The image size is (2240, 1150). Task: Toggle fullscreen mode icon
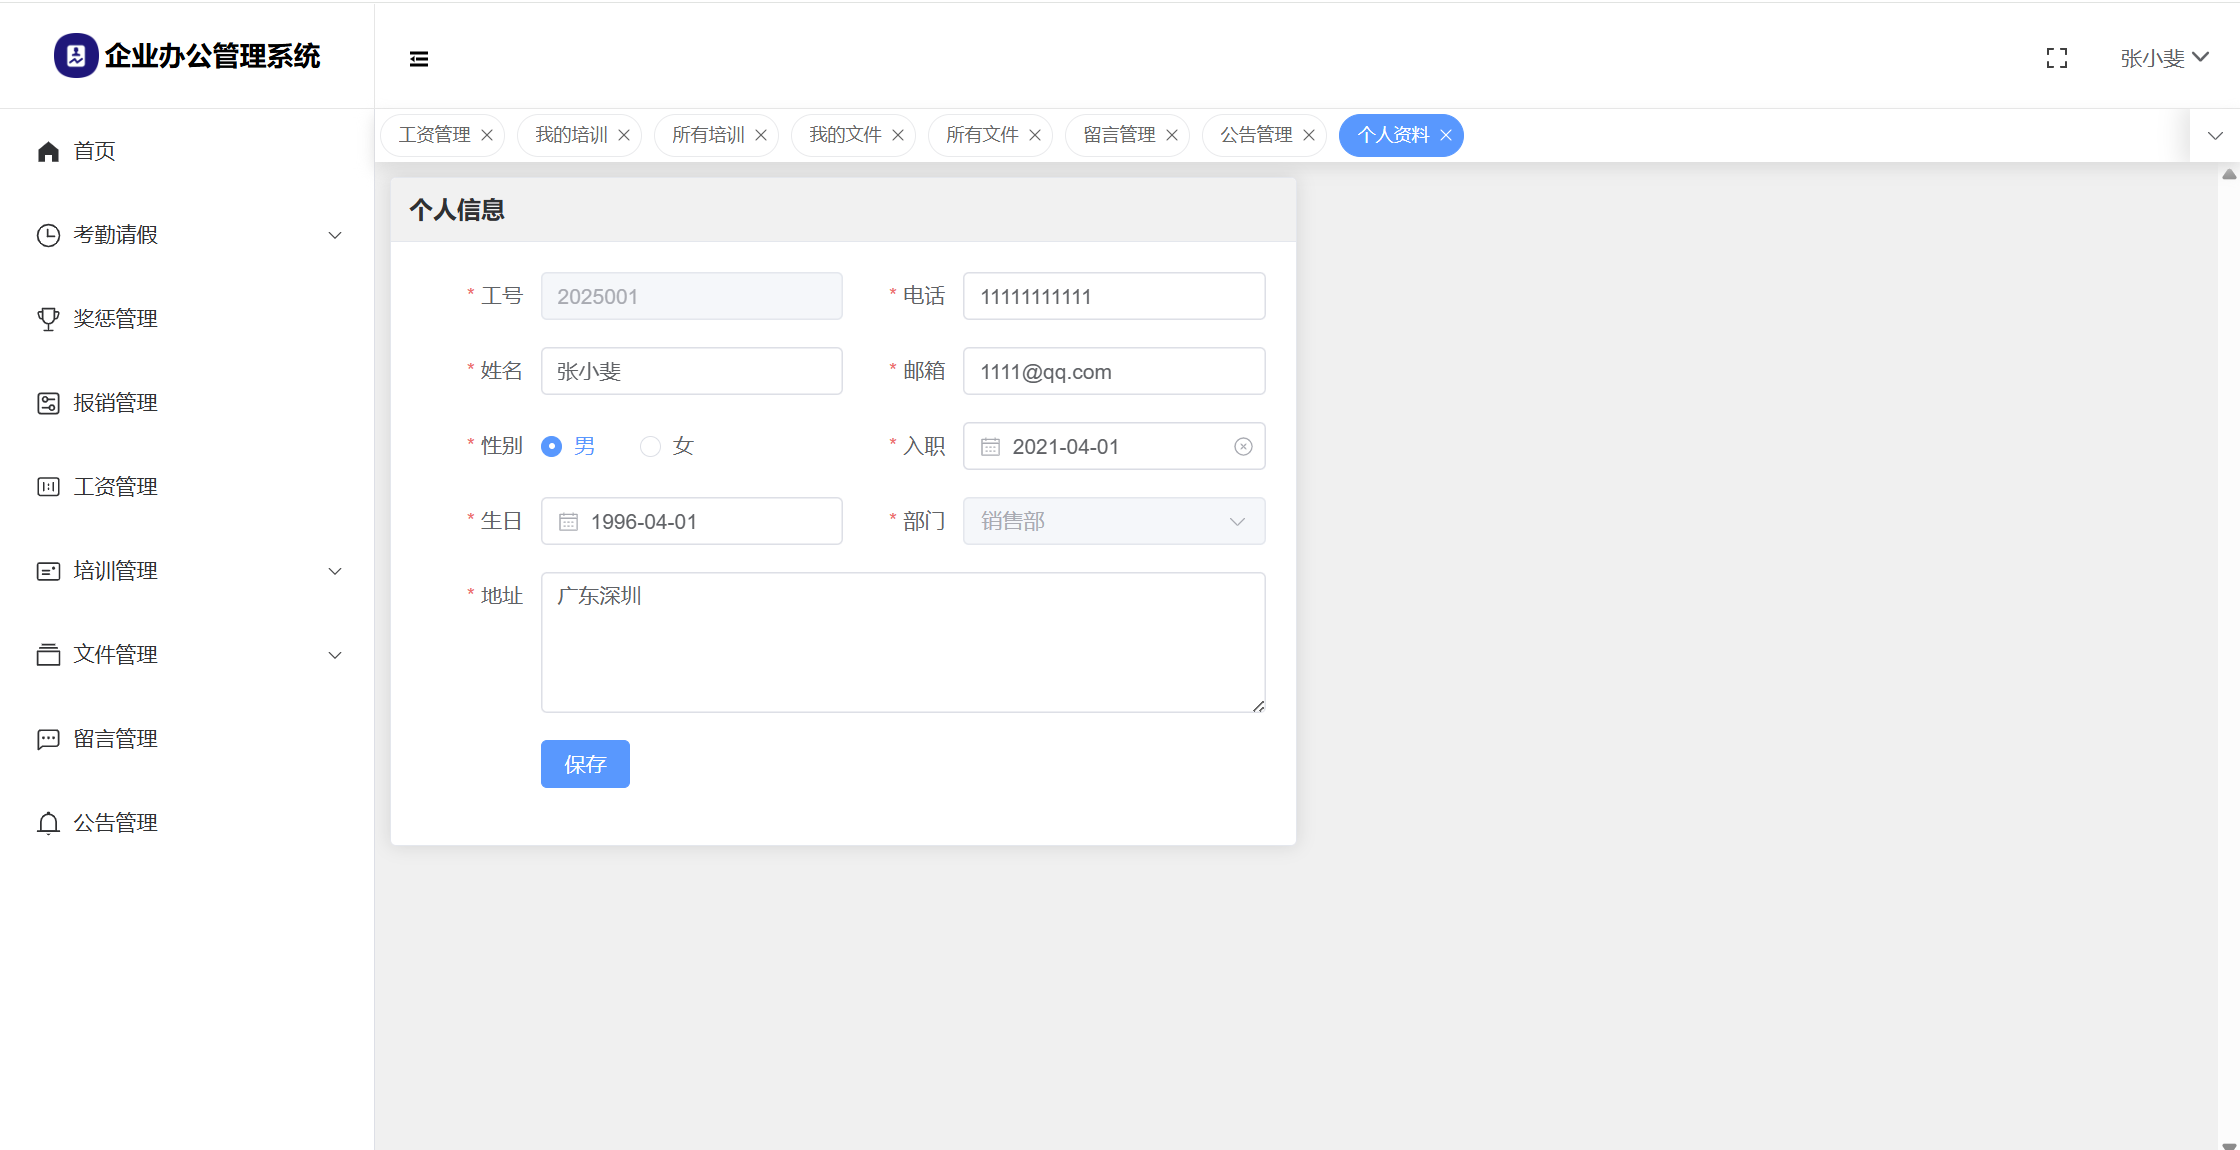[x=2056, y=59]
